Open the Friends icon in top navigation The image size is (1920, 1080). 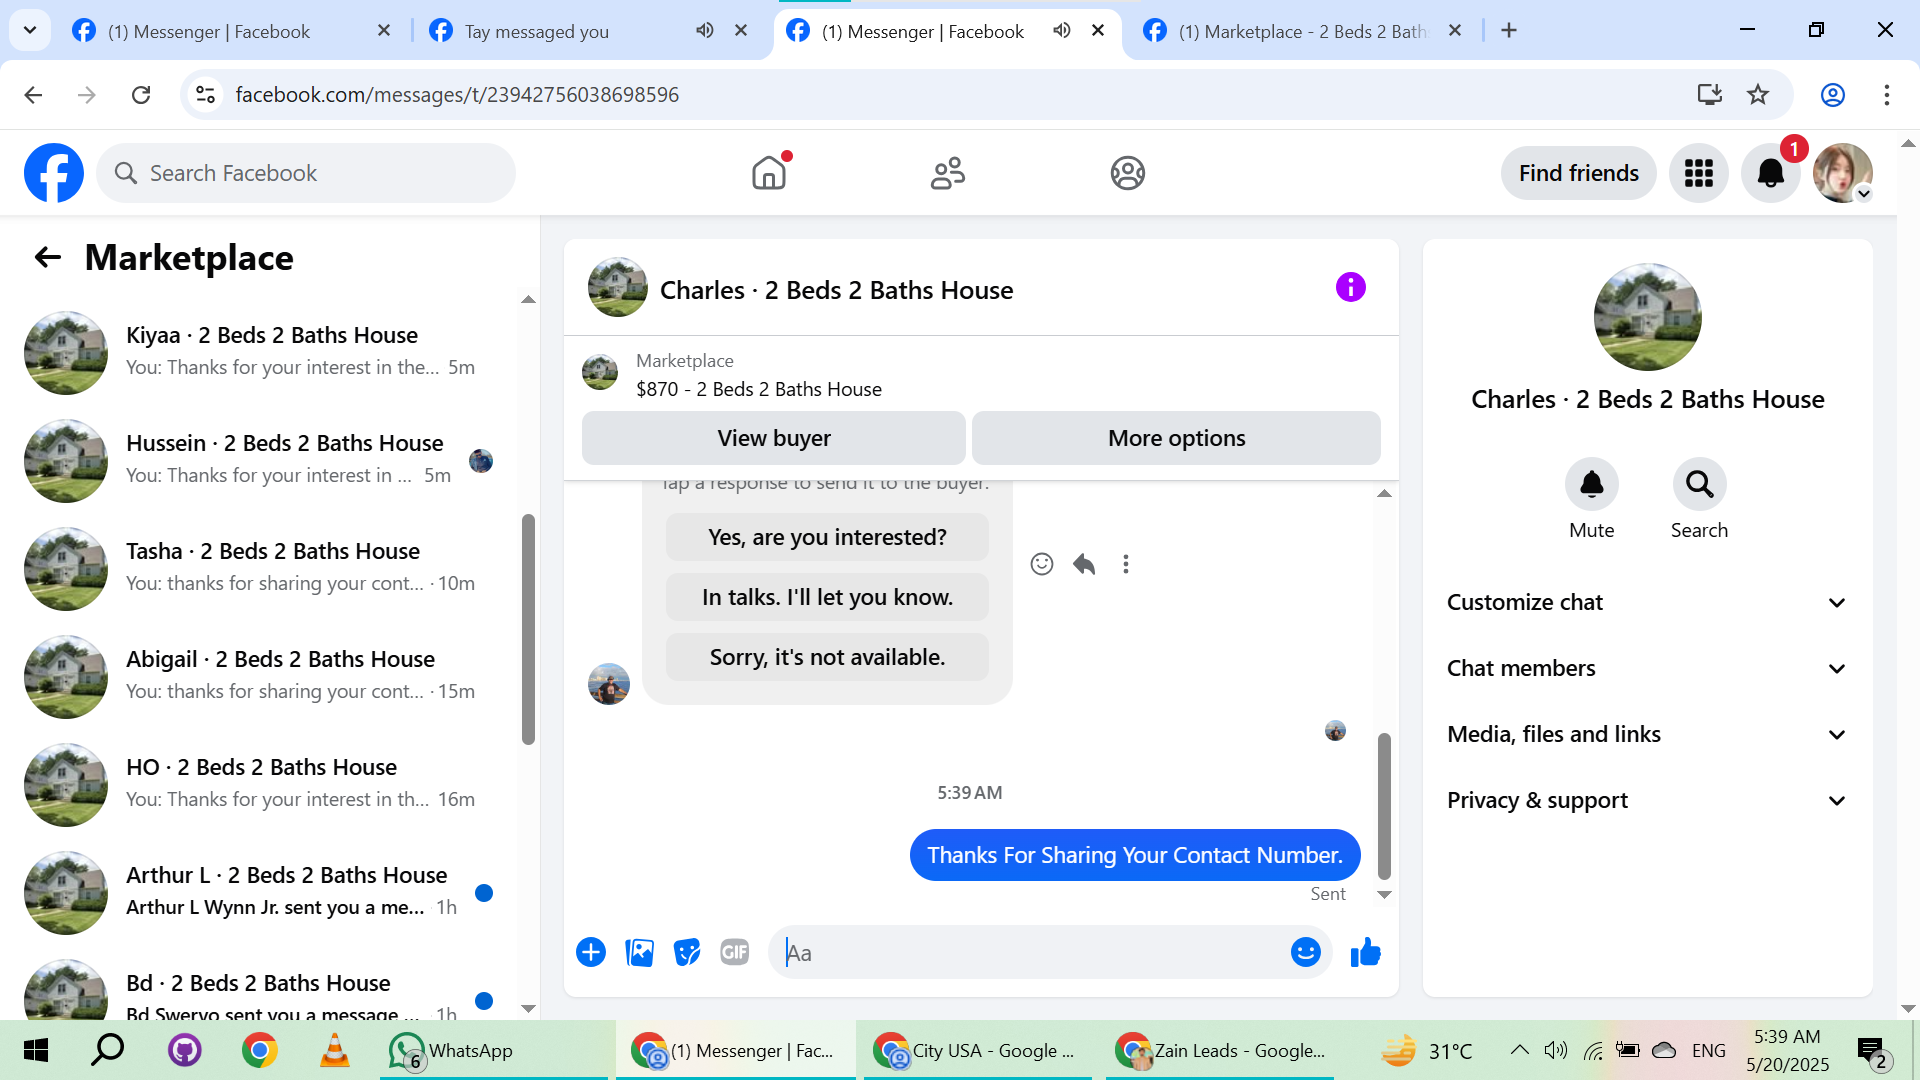(948, 173)
